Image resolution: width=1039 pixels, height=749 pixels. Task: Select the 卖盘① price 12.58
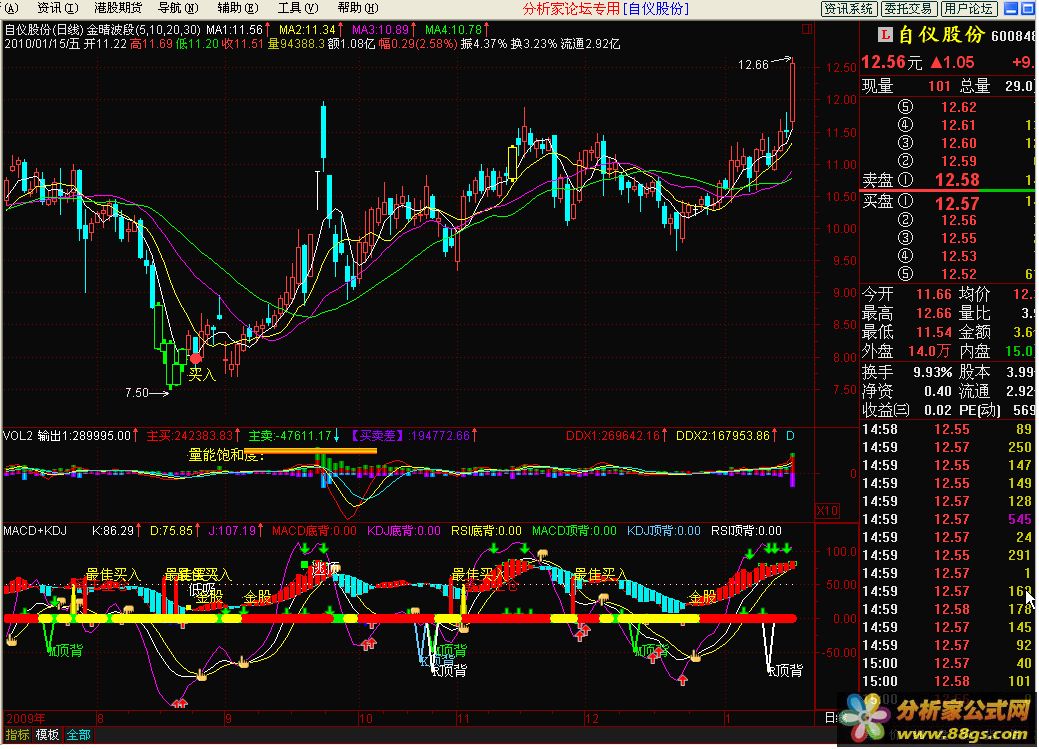(957, 180)
